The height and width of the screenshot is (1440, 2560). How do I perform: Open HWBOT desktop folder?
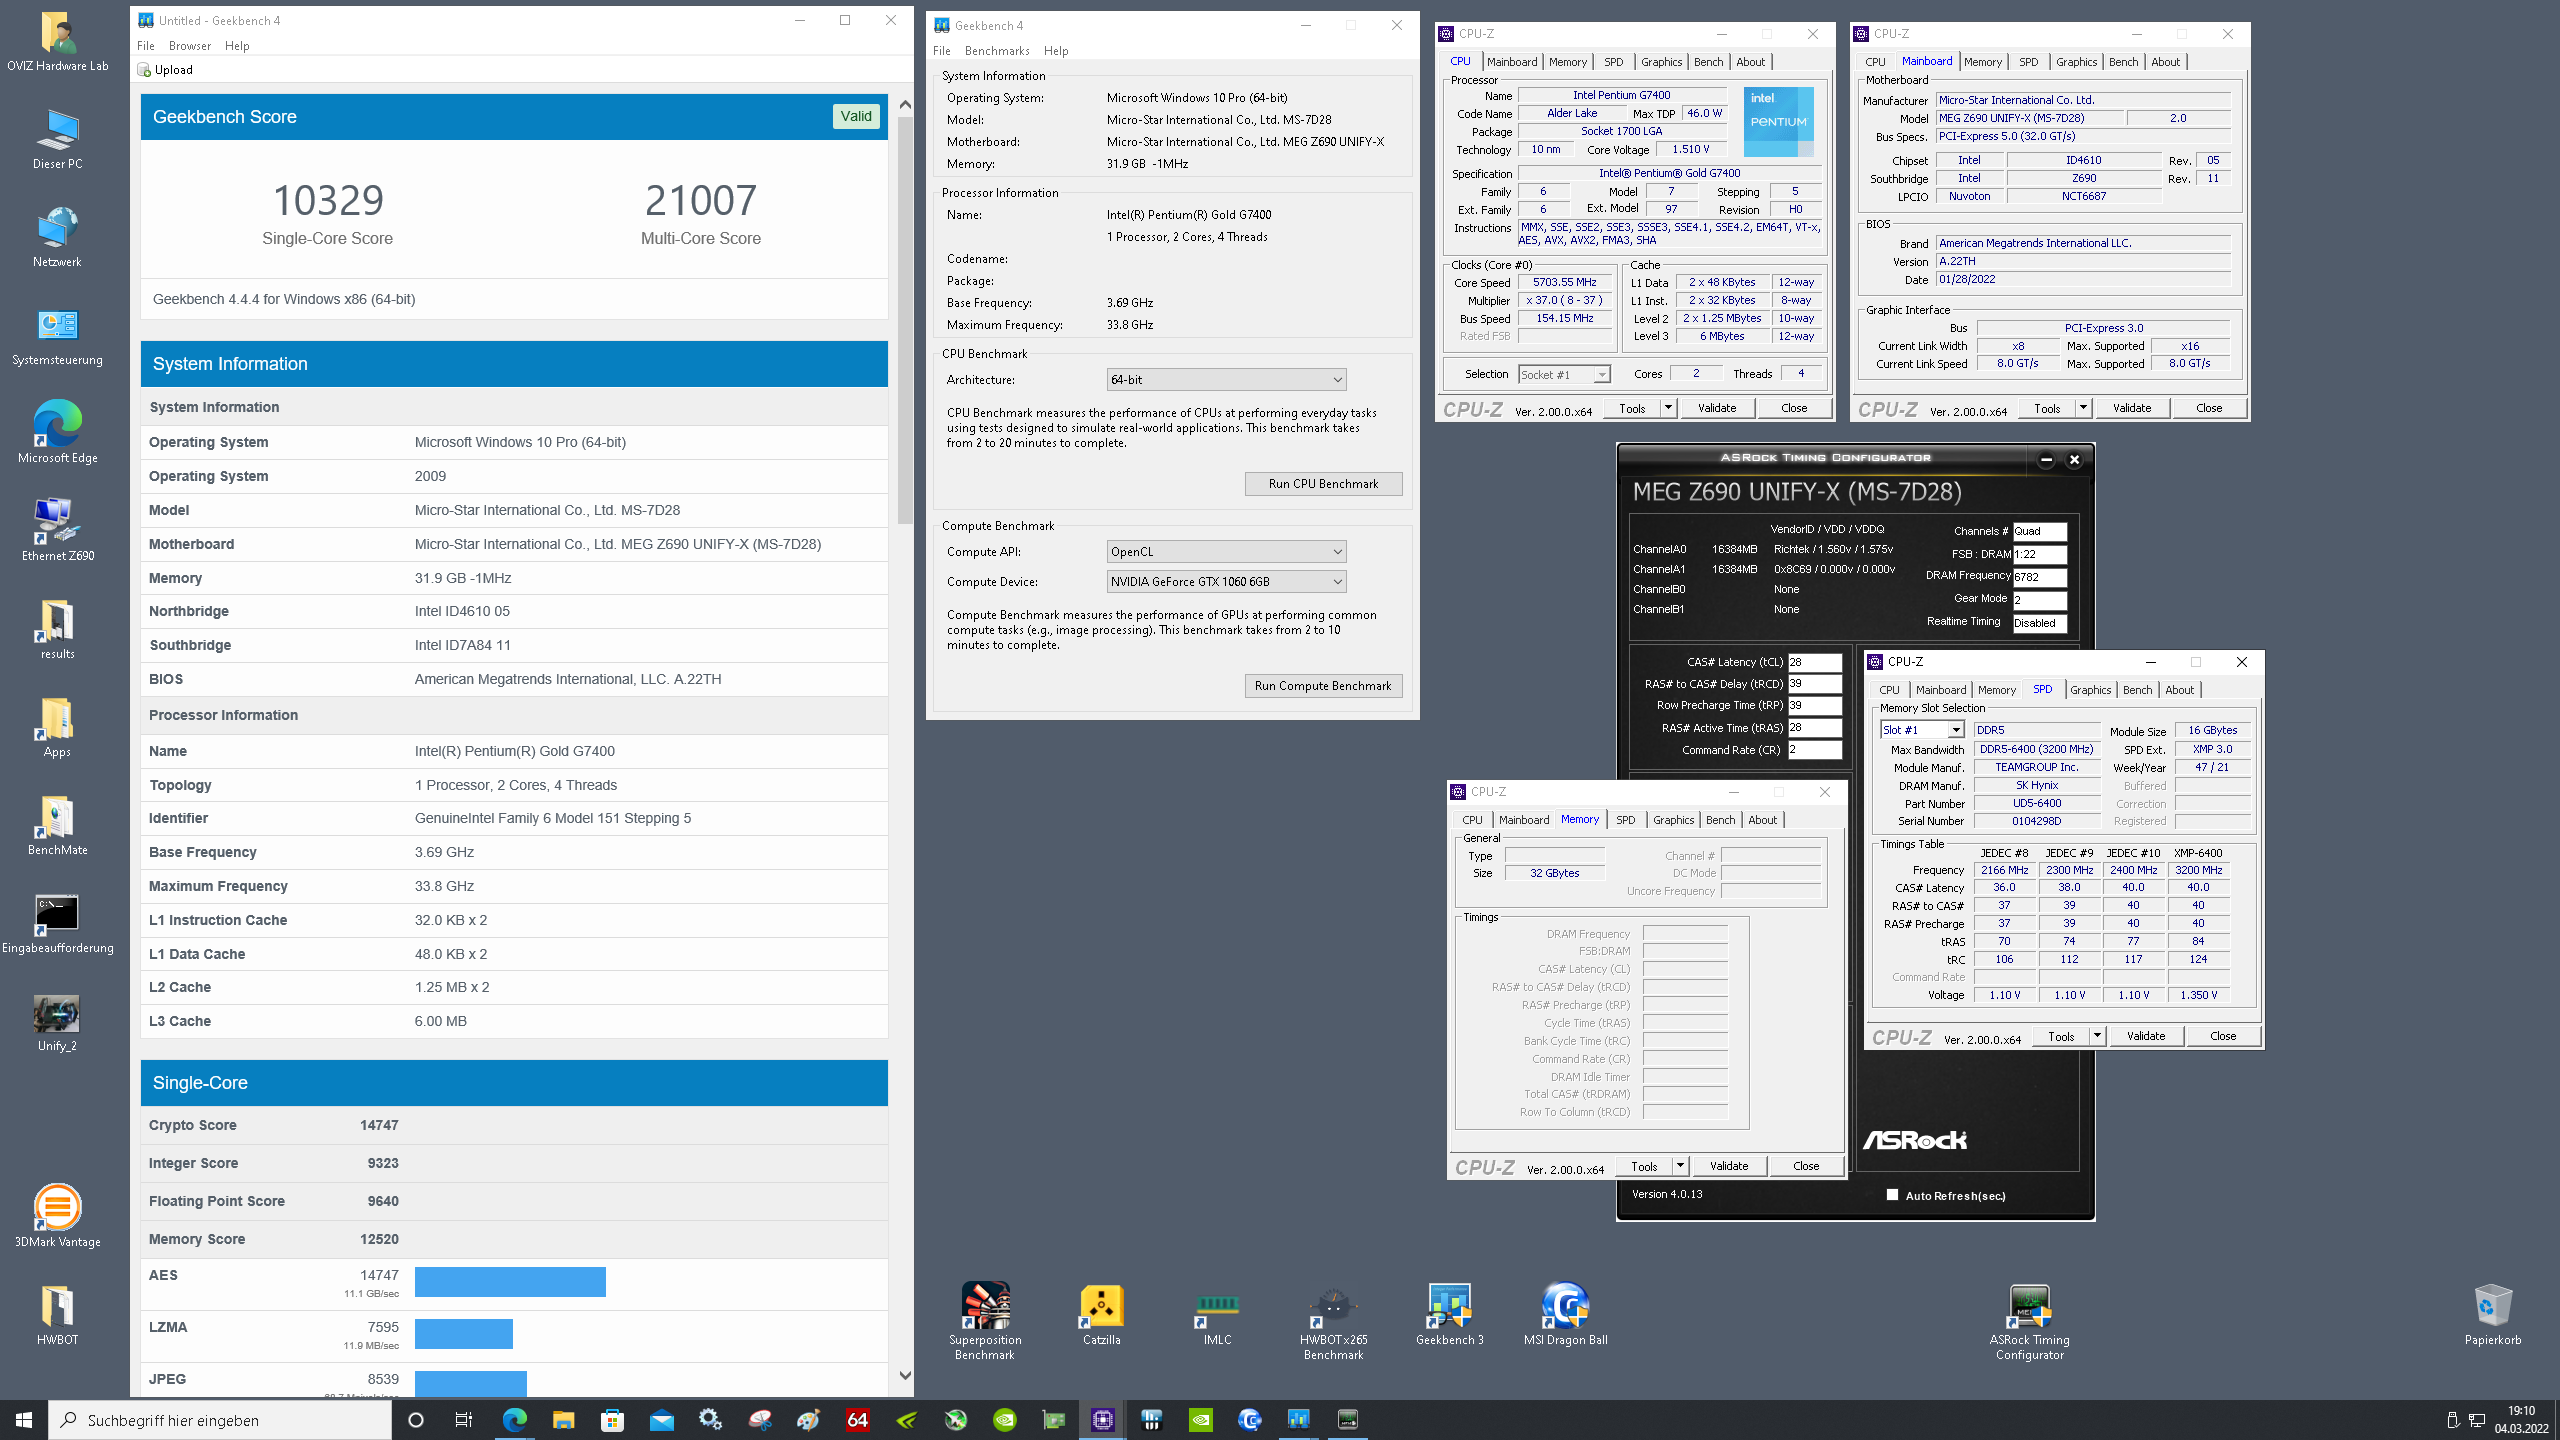point(57,1315)
